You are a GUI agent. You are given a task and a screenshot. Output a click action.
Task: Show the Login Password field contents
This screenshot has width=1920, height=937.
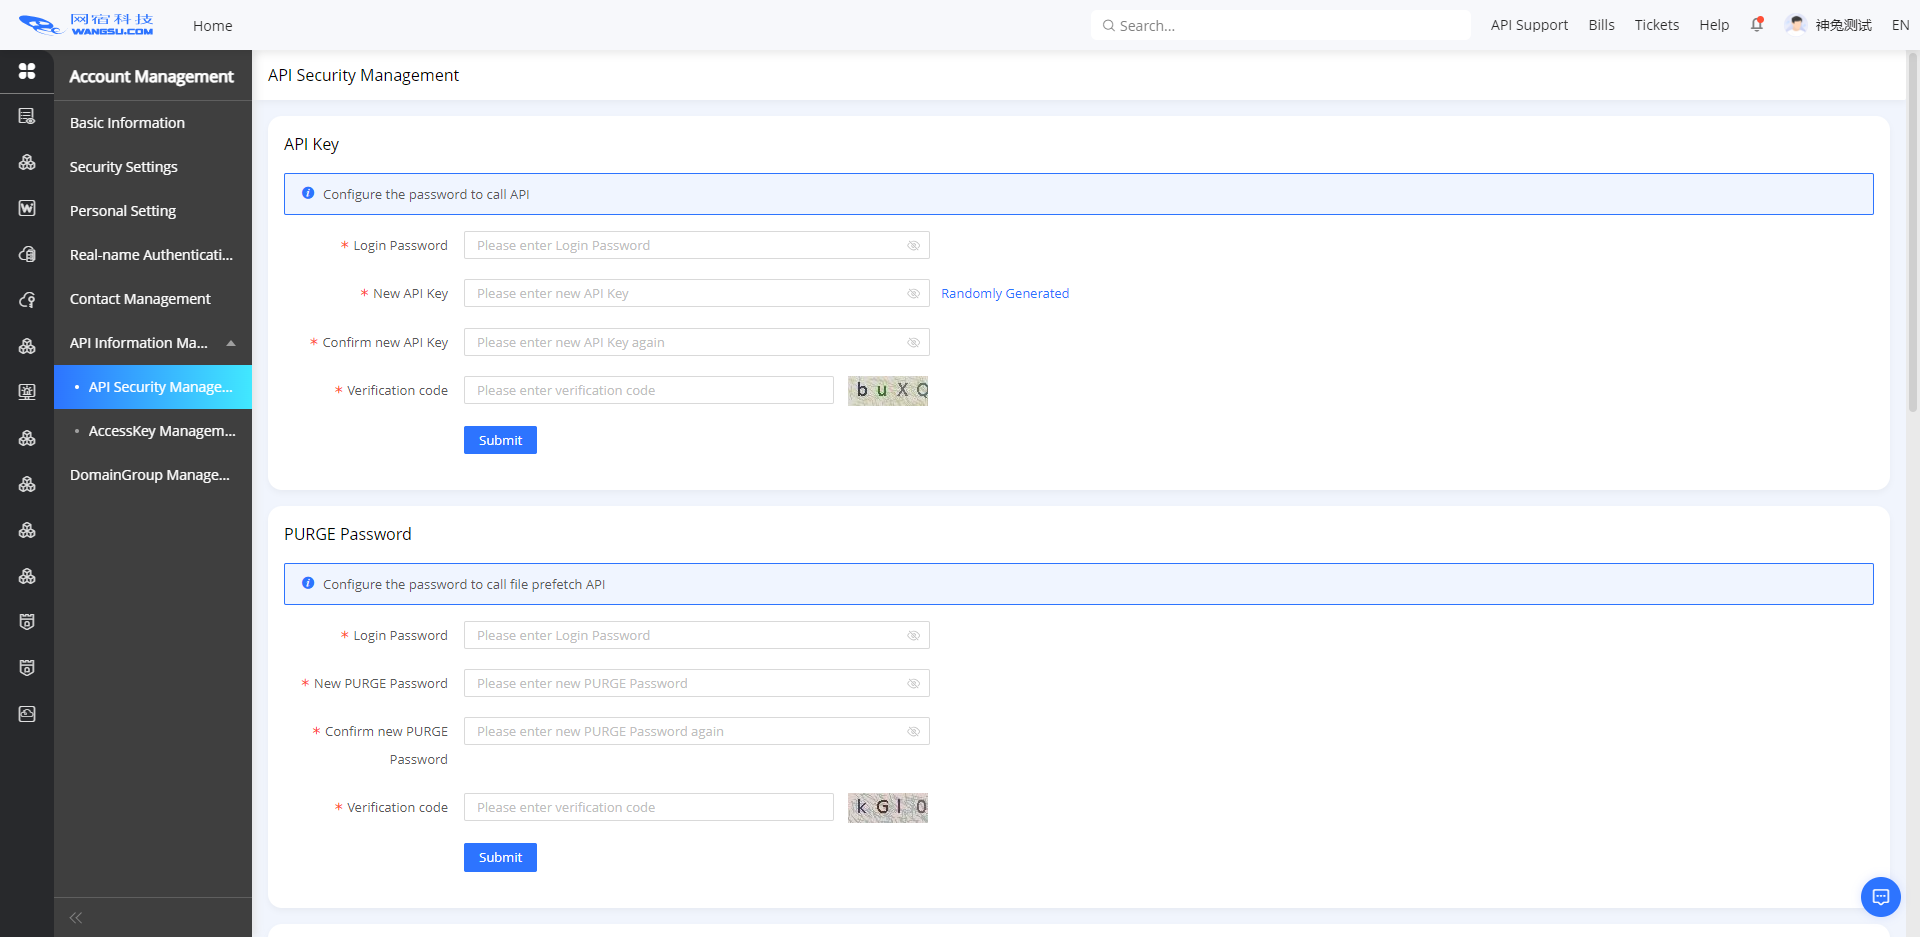coord(913,245)
